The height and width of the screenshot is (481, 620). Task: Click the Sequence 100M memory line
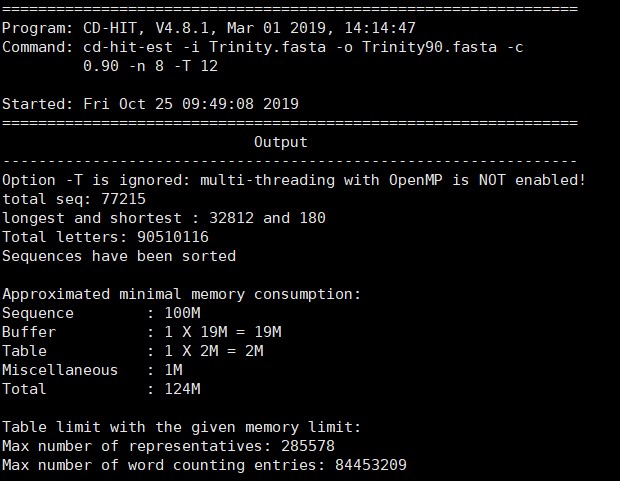pos(100,313)
